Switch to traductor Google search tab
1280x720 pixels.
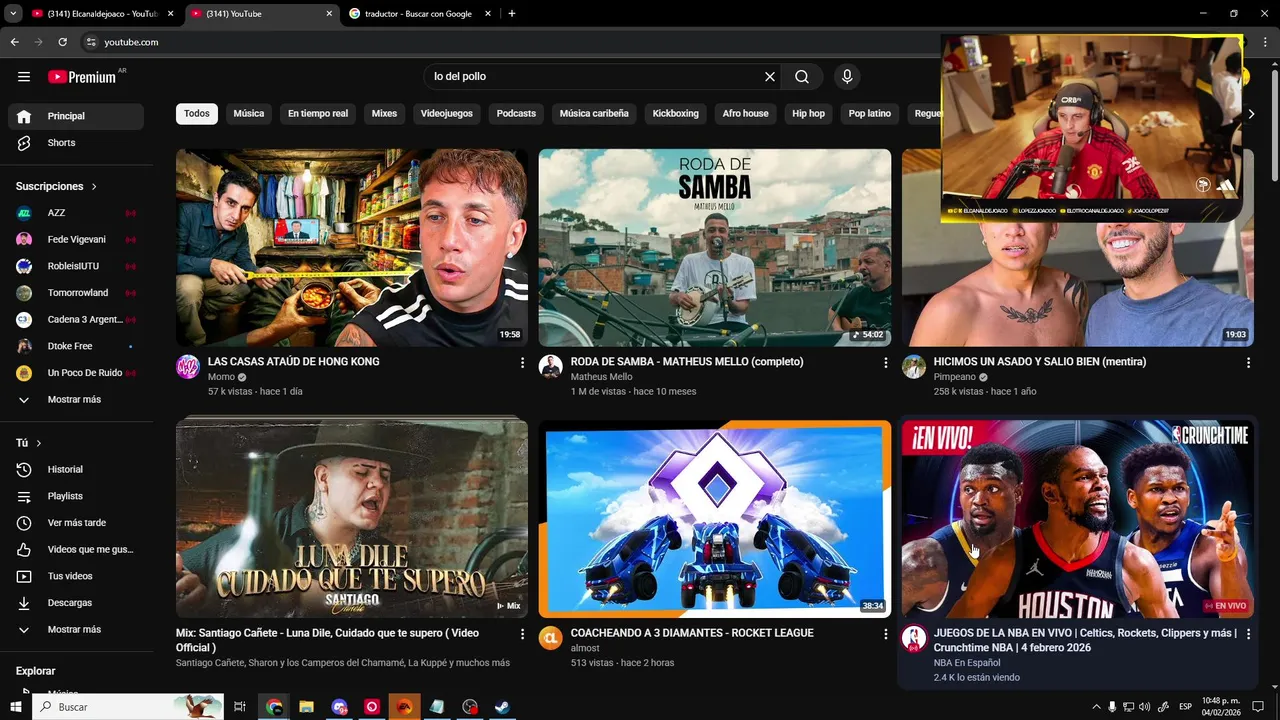pyautogui.click(x=418, y=14)
